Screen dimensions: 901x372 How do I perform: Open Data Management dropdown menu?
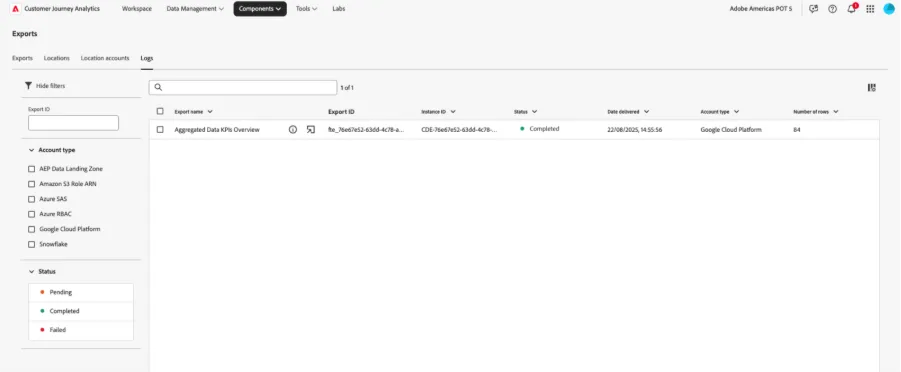click(195, 9)
